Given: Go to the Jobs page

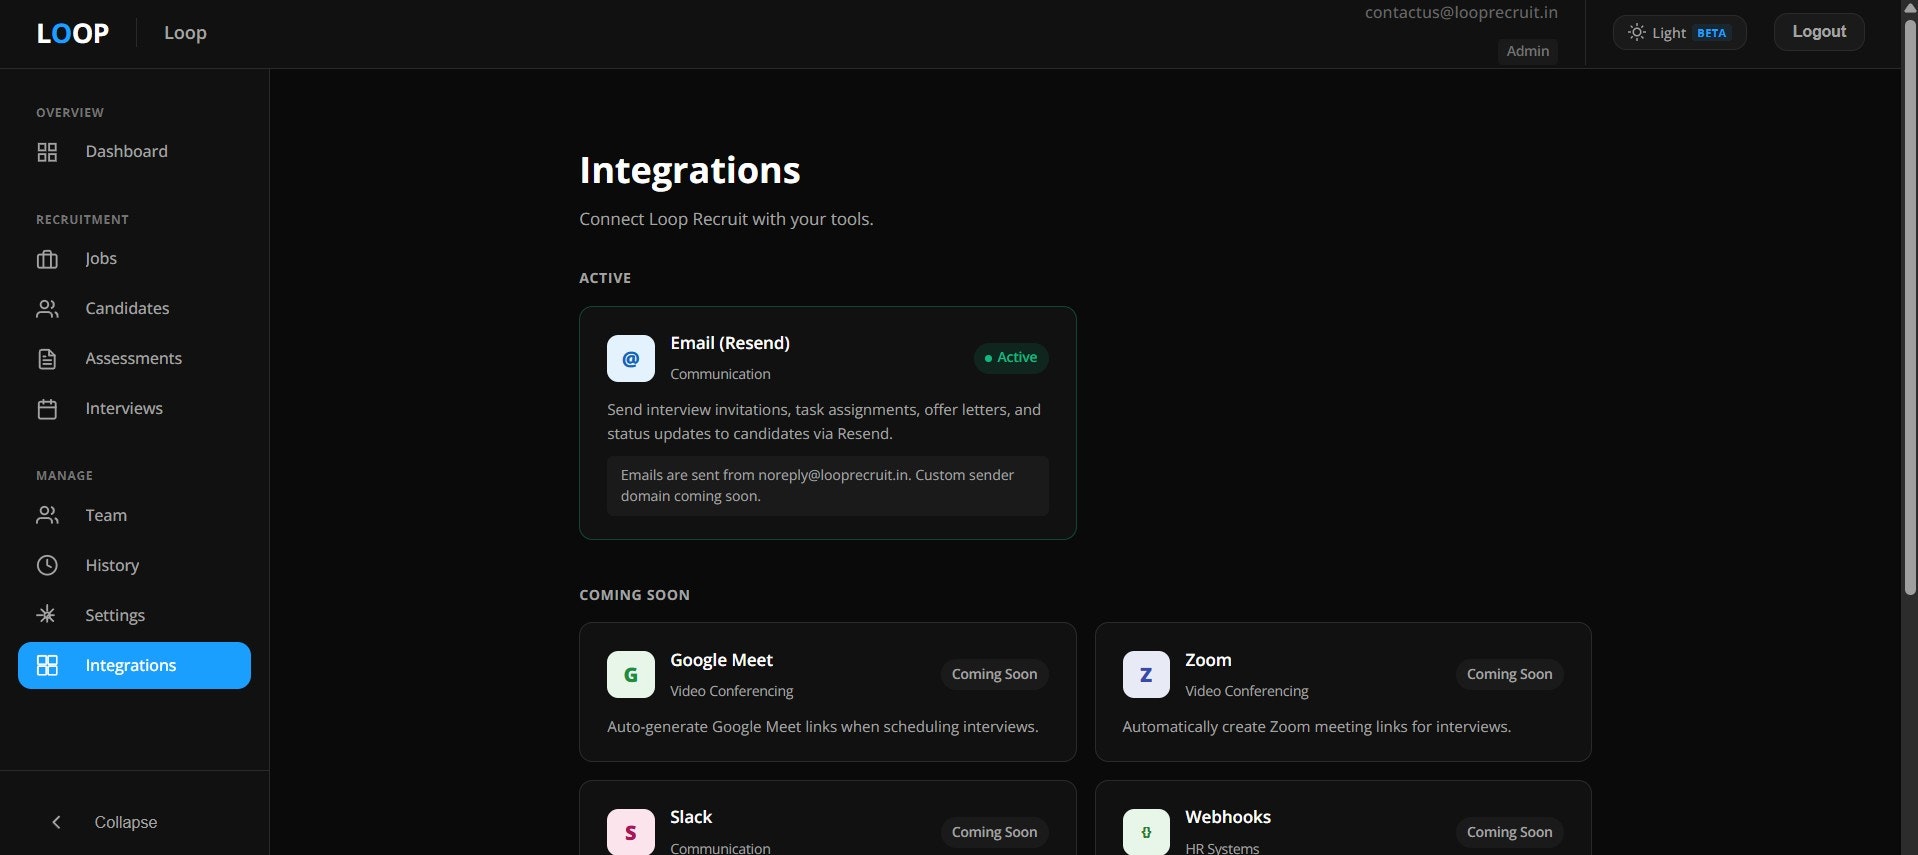Looking at the screenshot, I should pyautogui.click(x=134, y=259).
